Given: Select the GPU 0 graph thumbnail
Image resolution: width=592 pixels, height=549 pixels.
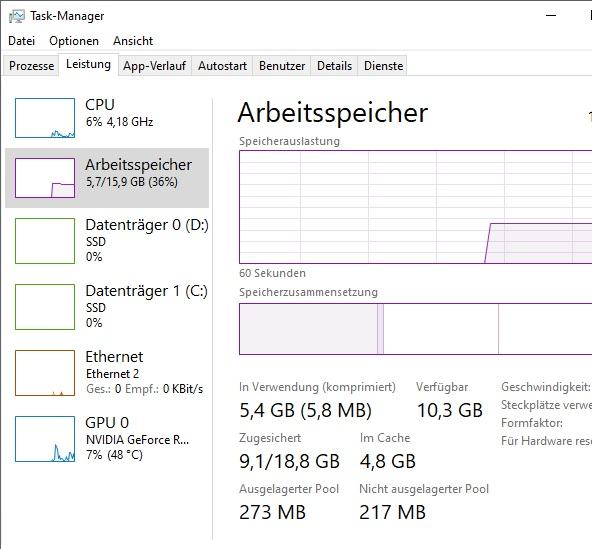Looking at the screenshot, I should coord(45,439).
